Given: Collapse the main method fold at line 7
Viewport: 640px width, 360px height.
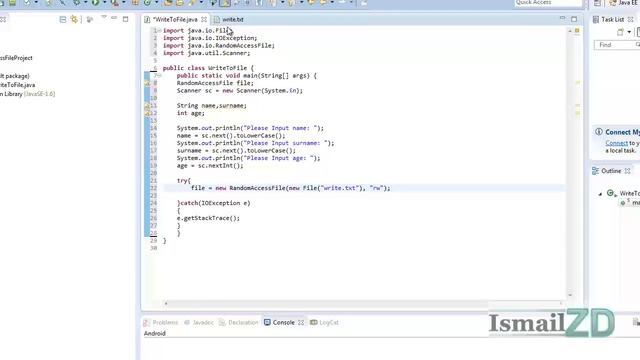Looking at the screenshot, I should click(x=159, y=76).
